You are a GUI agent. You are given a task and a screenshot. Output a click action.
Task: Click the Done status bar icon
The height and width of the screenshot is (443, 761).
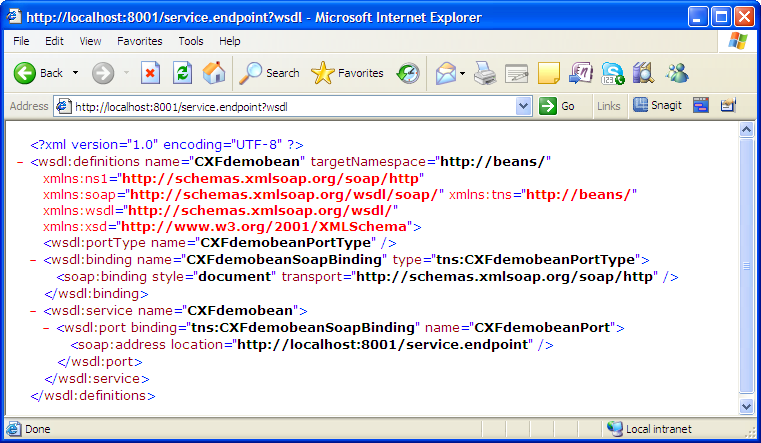tap(13, 429)
